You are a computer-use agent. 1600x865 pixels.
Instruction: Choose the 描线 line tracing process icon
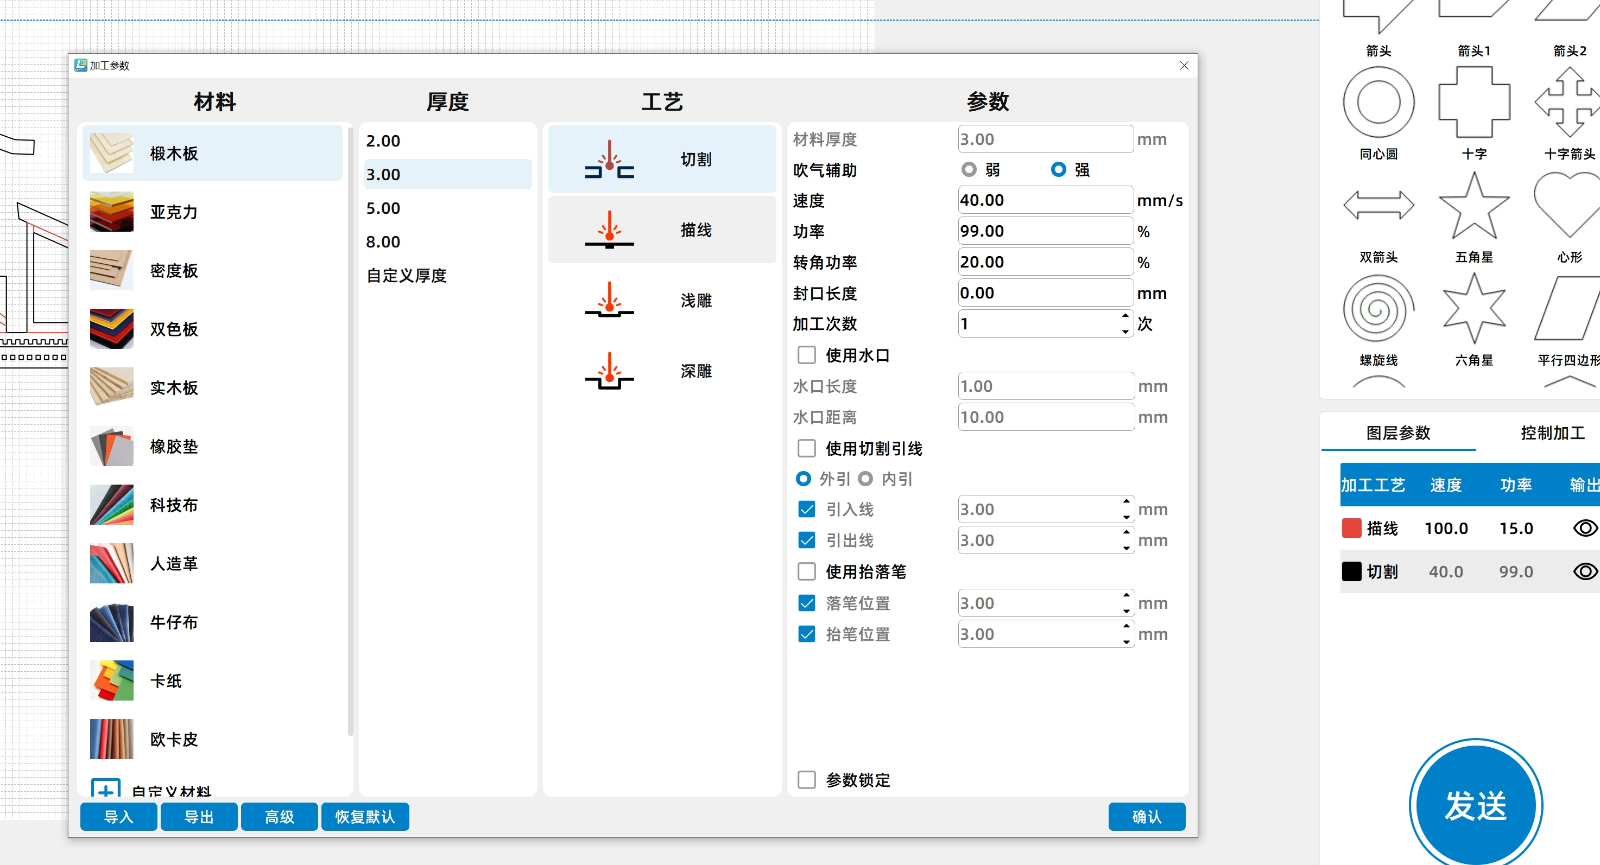(x=609, y=230)
